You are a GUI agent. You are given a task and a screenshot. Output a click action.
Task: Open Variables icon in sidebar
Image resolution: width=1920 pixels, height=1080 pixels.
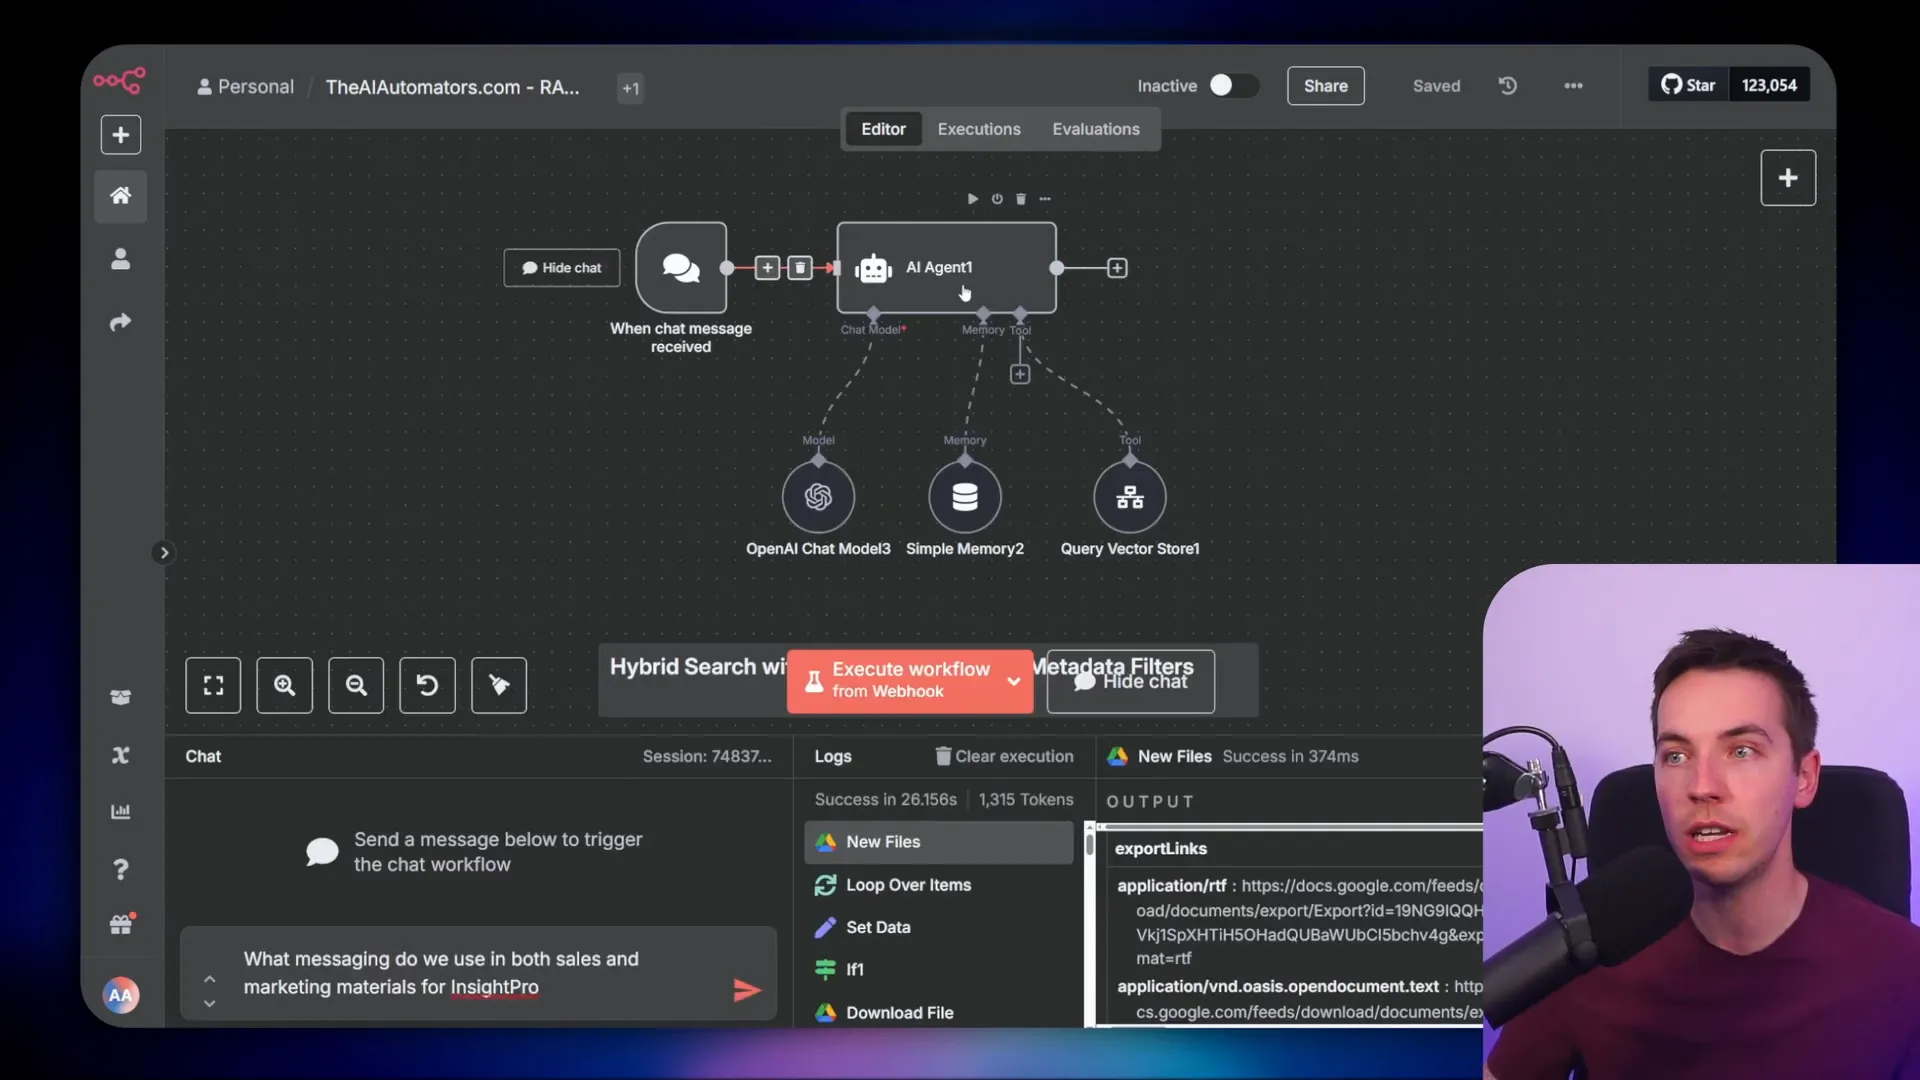(121, 755)
